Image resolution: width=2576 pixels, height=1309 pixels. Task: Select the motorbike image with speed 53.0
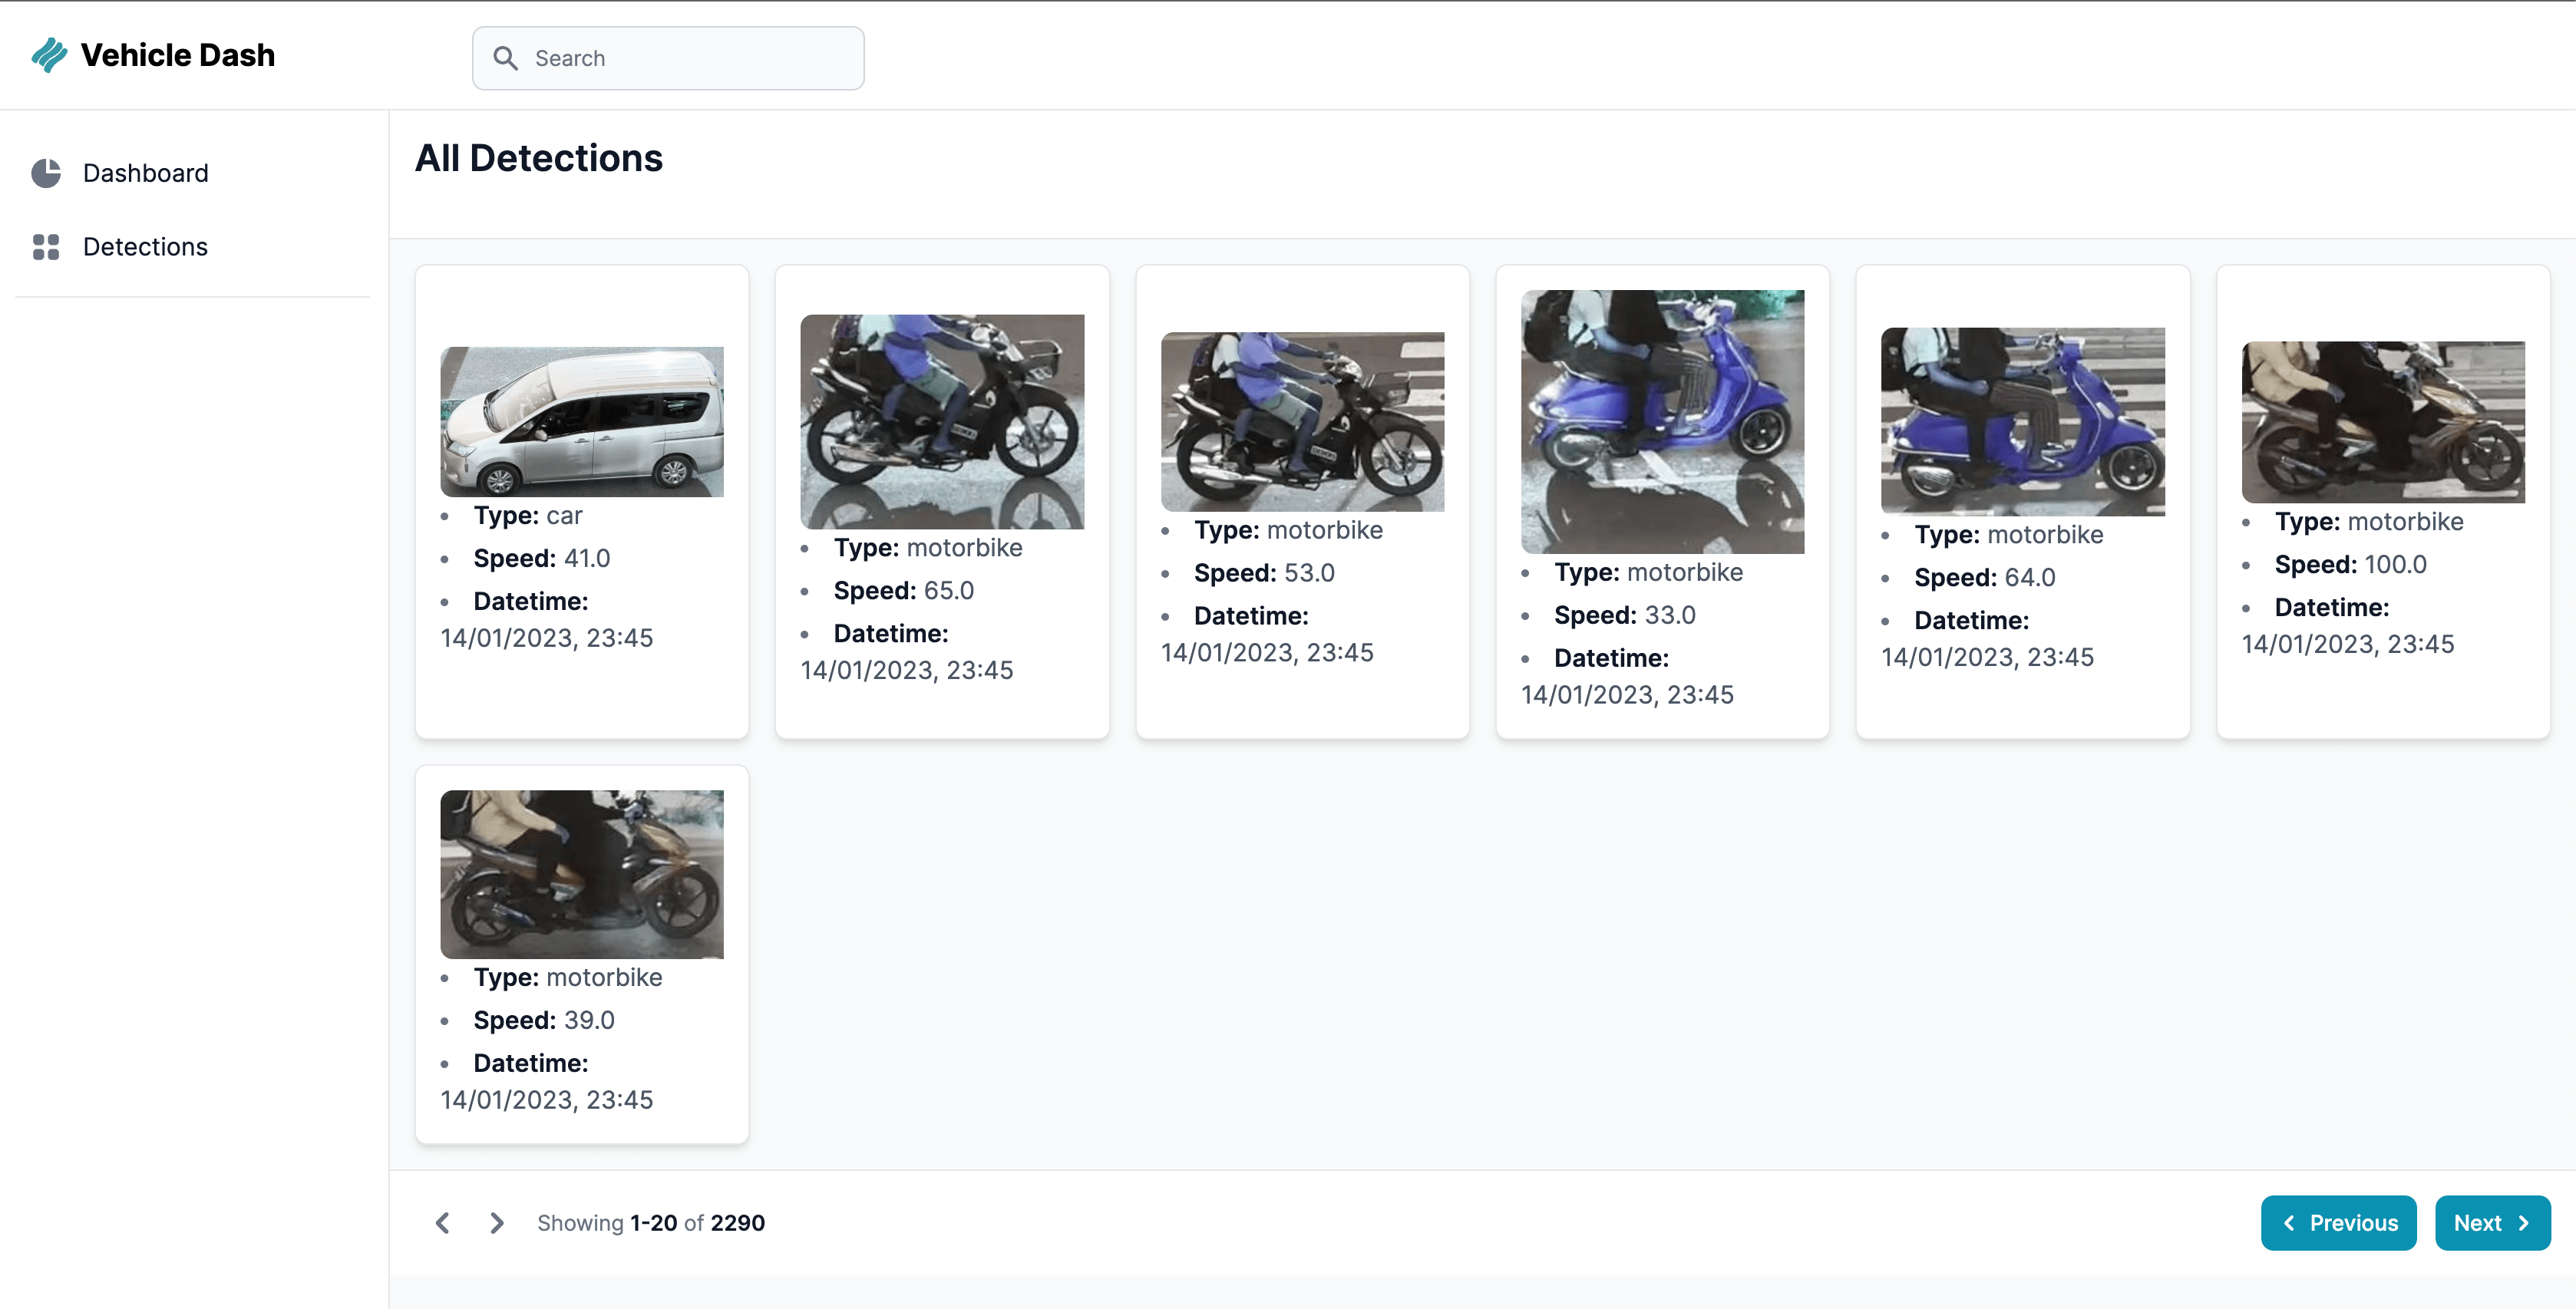coord(1302,421)
